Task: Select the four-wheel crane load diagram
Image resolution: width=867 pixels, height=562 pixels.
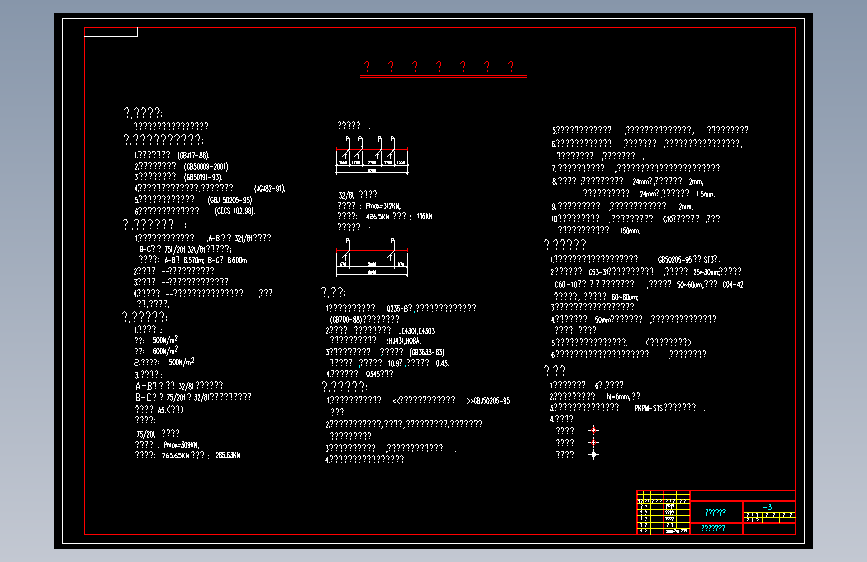Action: [x=372, y=155]
